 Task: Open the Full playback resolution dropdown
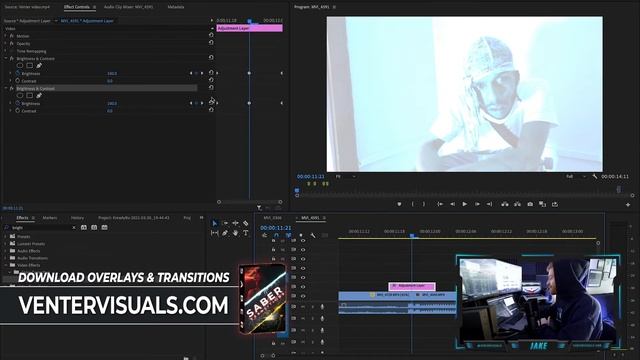pos(576,177)
